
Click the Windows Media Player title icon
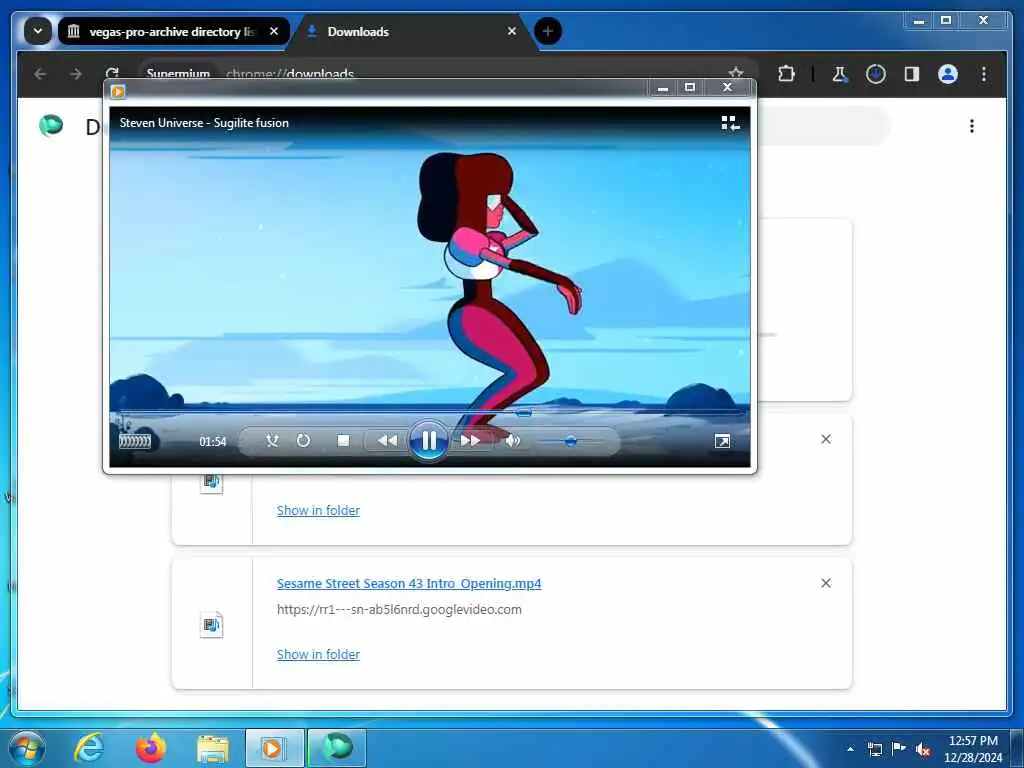click(x=118, y=91)
